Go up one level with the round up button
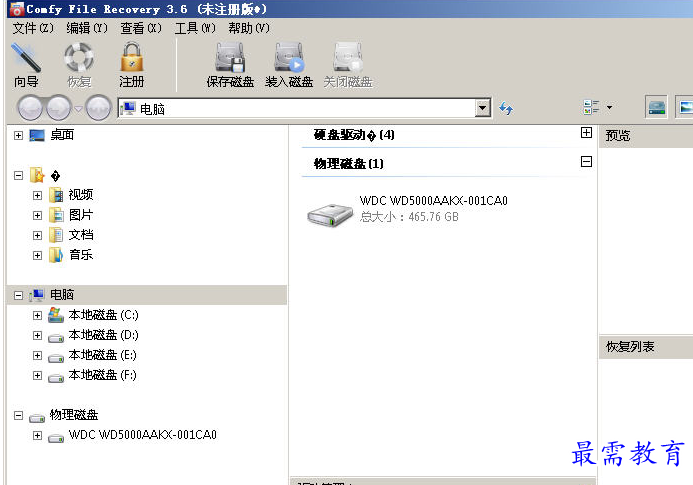 point(98,107)
